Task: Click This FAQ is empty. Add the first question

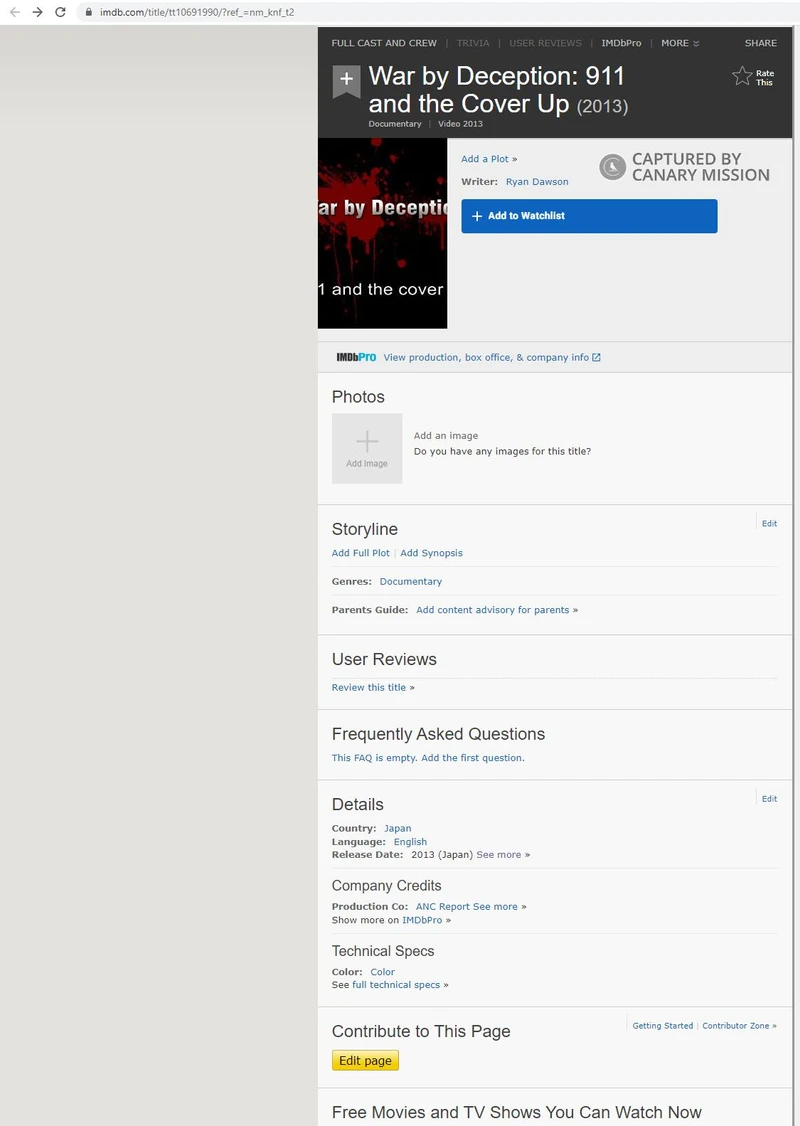Action: coord(428,758)
